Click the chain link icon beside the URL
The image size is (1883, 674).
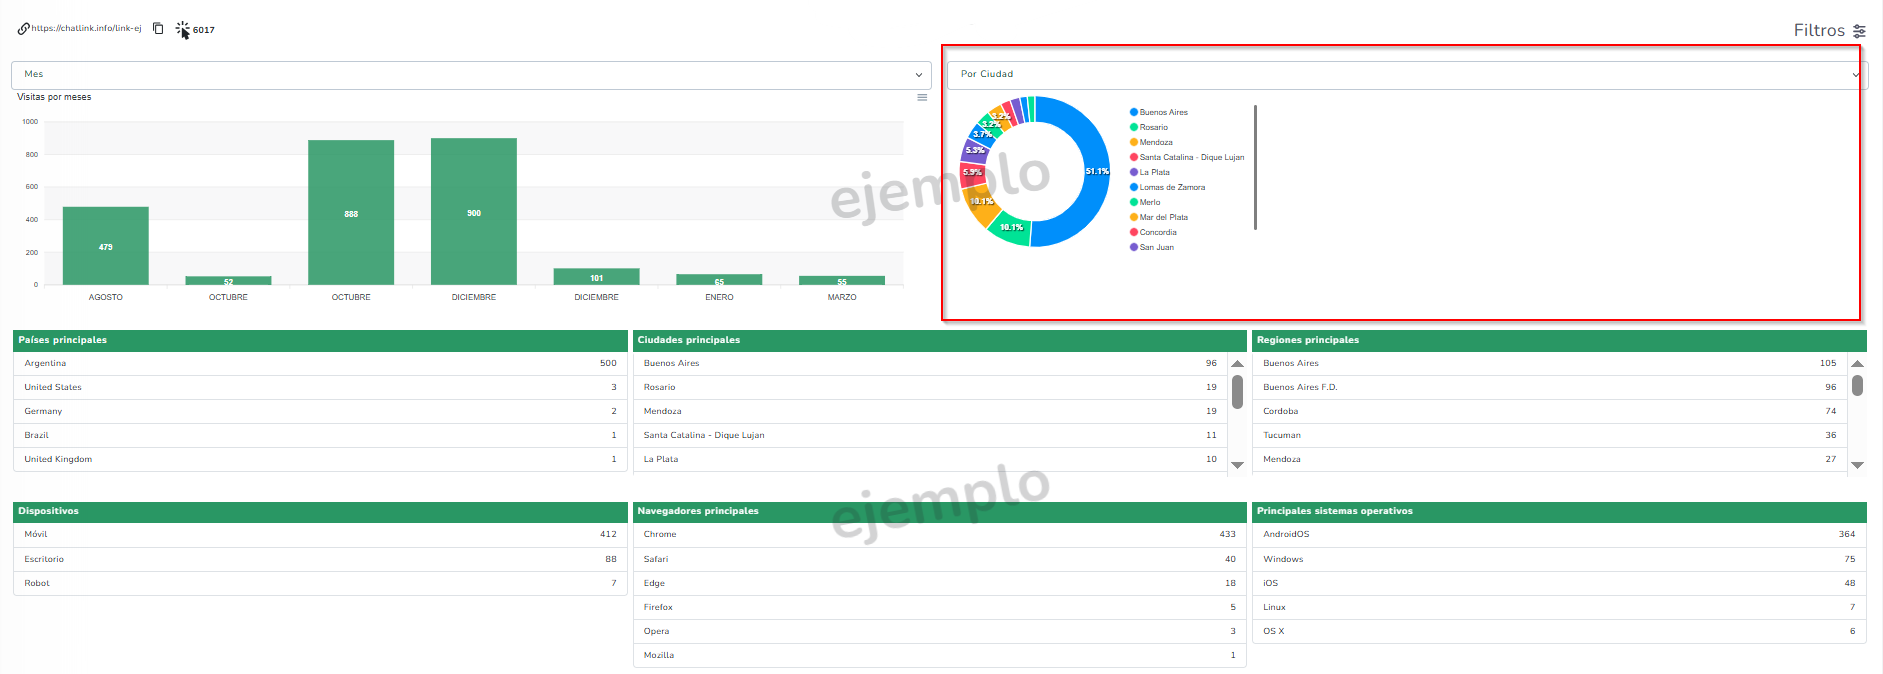23,29
